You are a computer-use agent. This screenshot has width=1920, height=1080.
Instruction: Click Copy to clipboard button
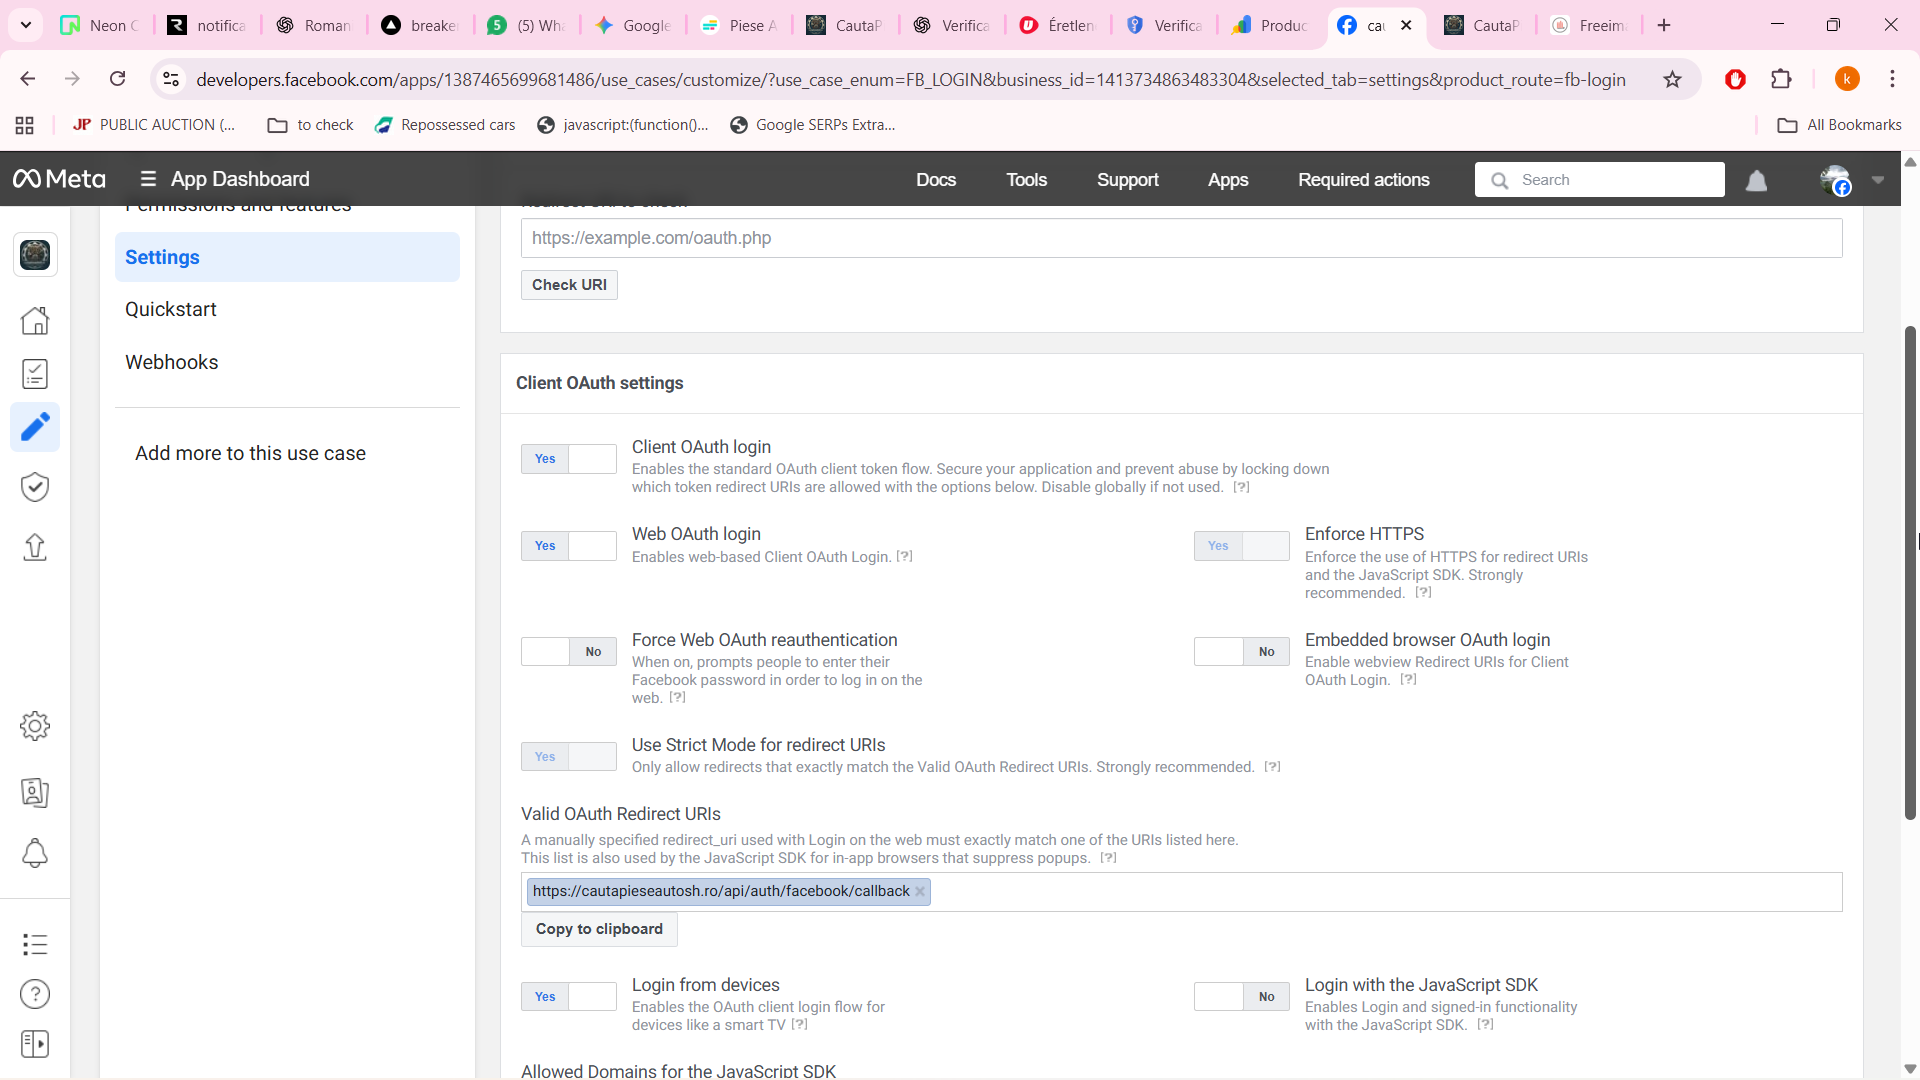click(599, 929)
